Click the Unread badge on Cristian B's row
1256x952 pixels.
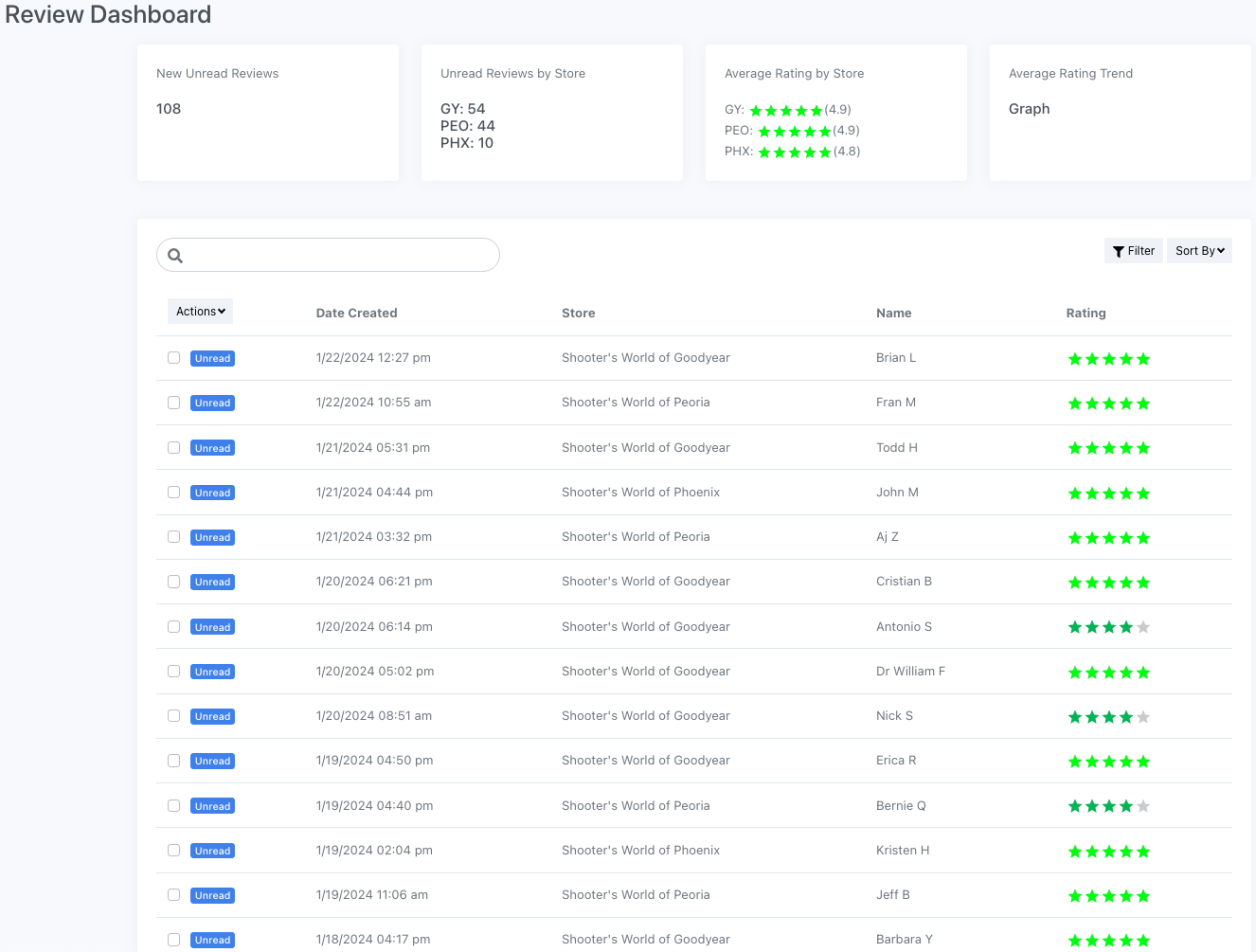(212, 582)
